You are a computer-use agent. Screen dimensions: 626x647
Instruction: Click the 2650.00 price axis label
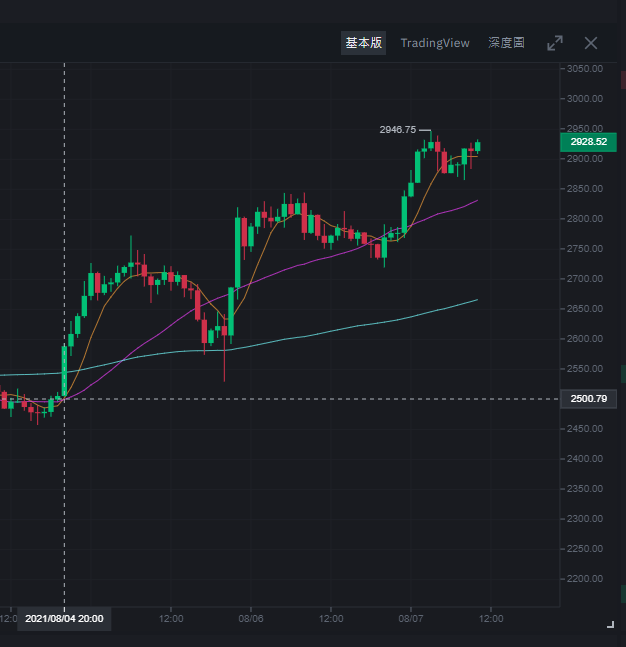pos(585,309)
